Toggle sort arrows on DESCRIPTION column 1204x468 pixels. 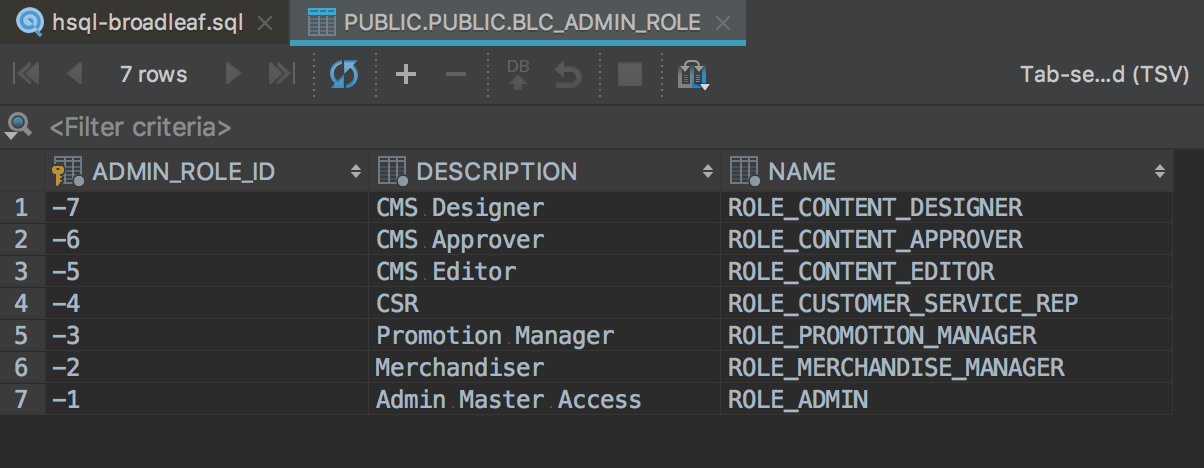[x=708, y=171]
